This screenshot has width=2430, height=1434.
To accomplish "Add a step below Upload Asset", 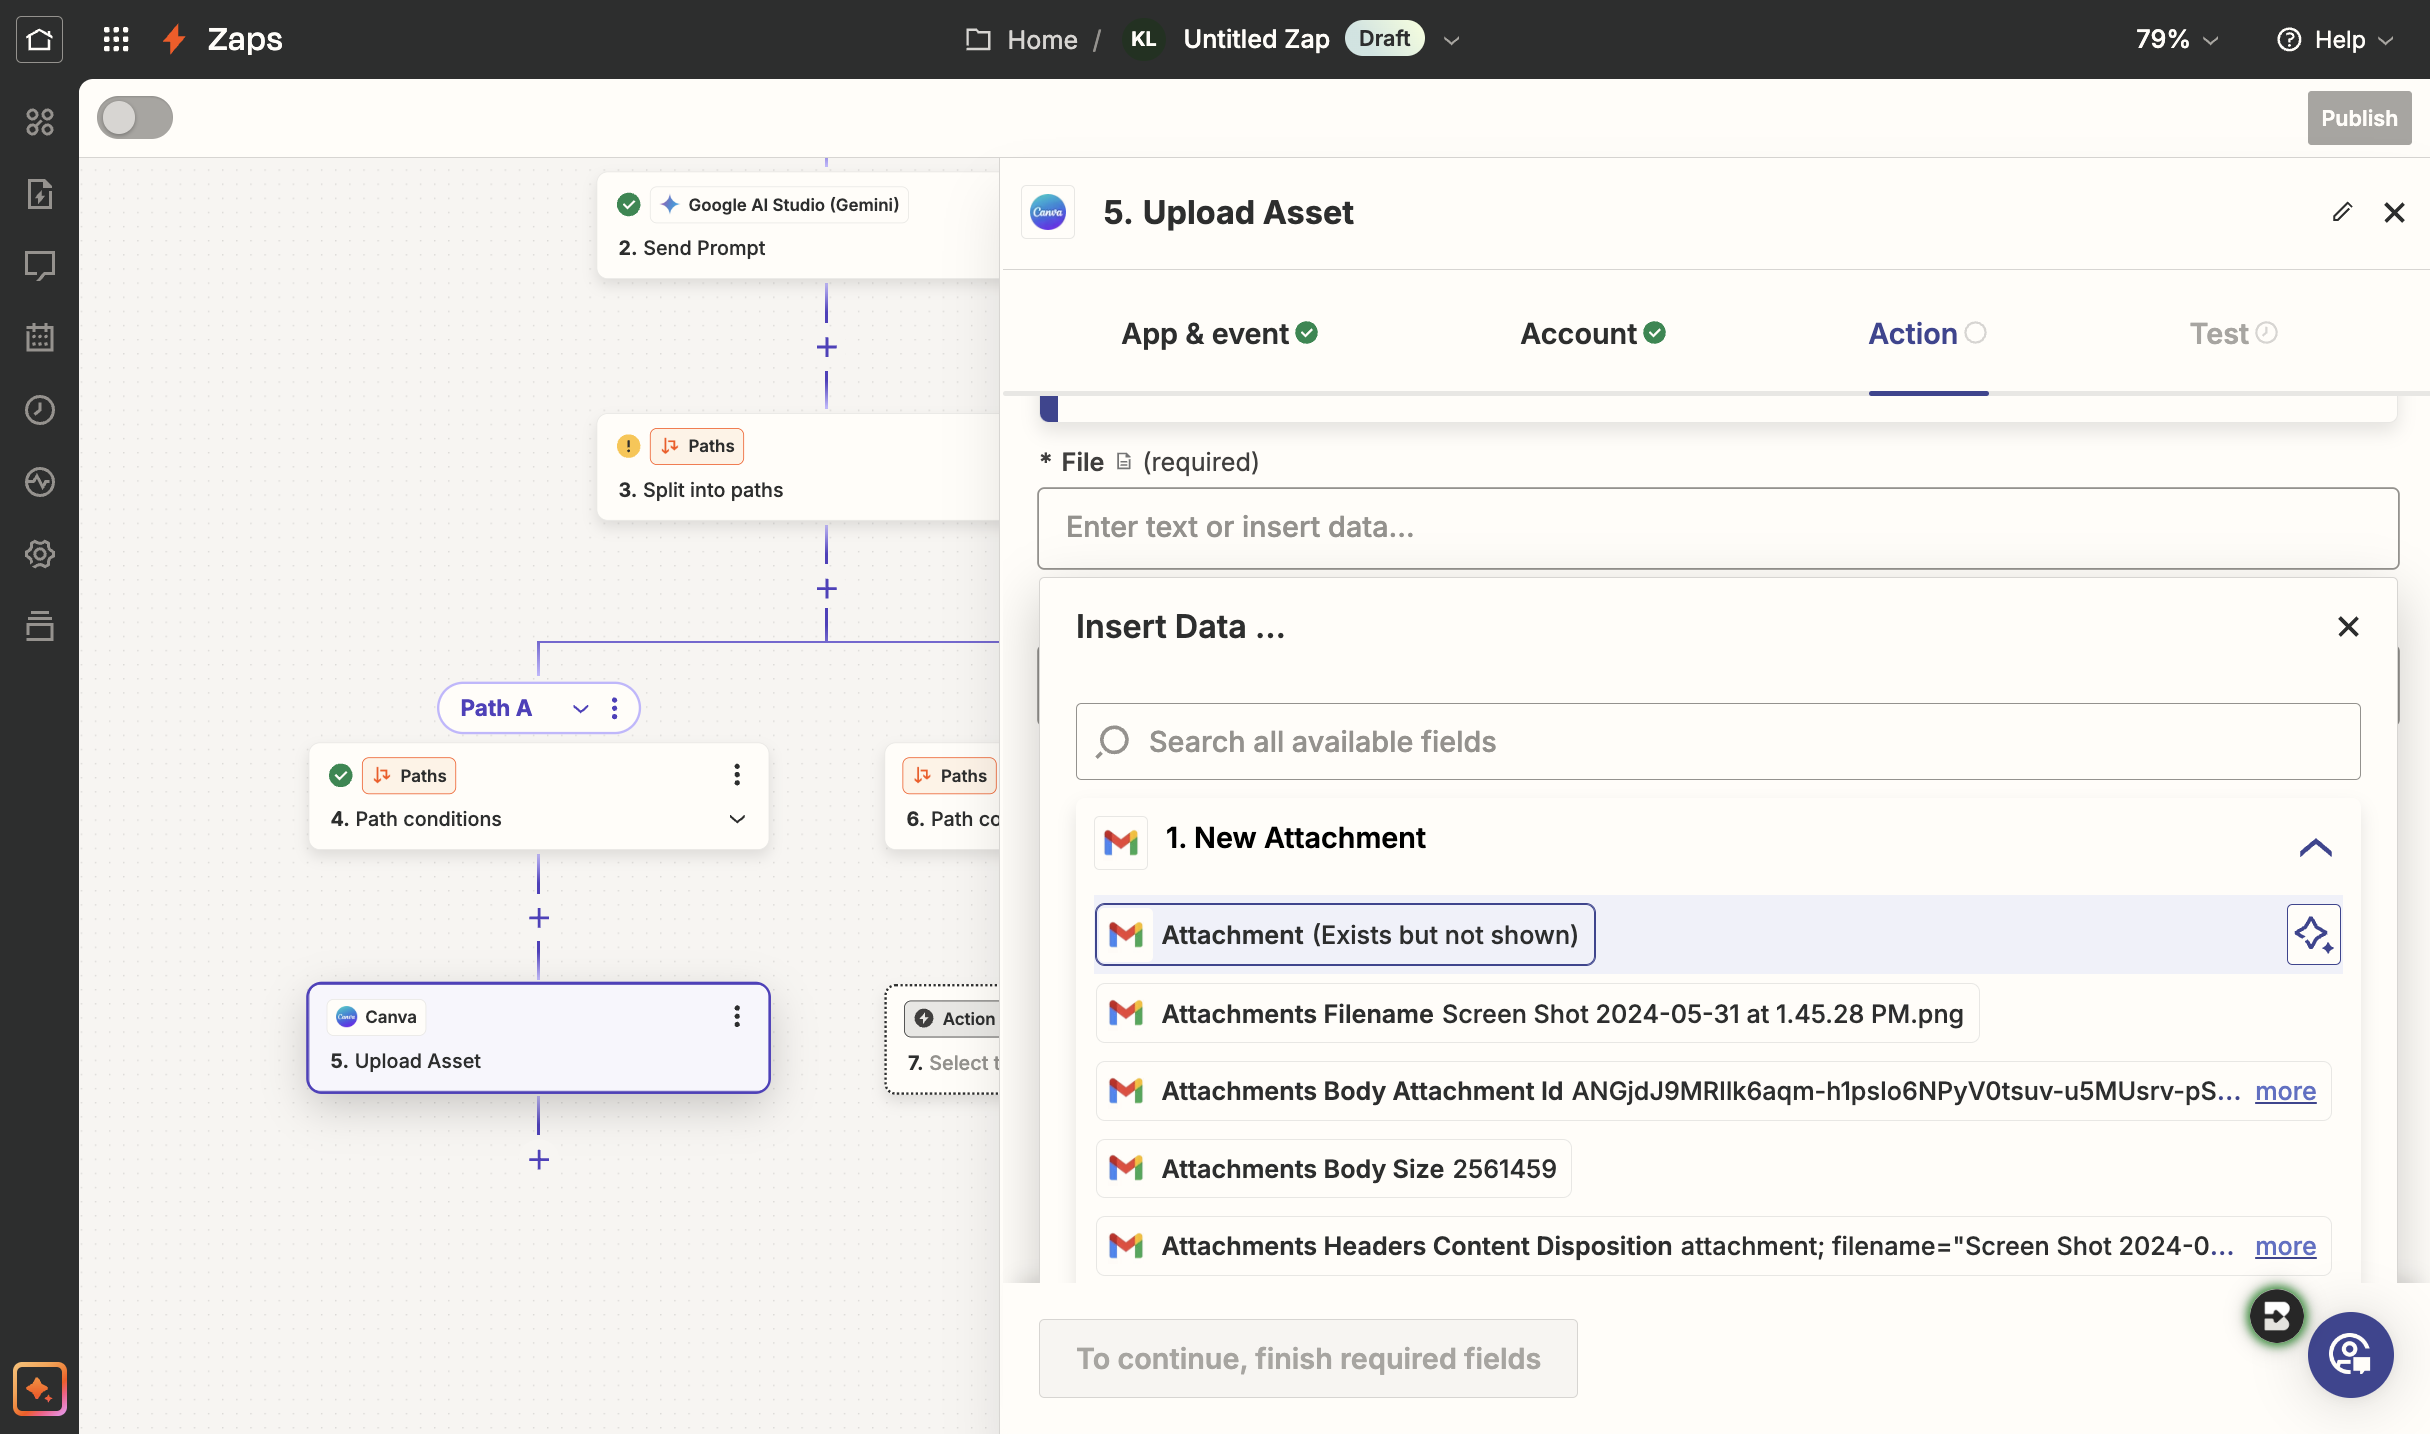I will point(539,1160).
